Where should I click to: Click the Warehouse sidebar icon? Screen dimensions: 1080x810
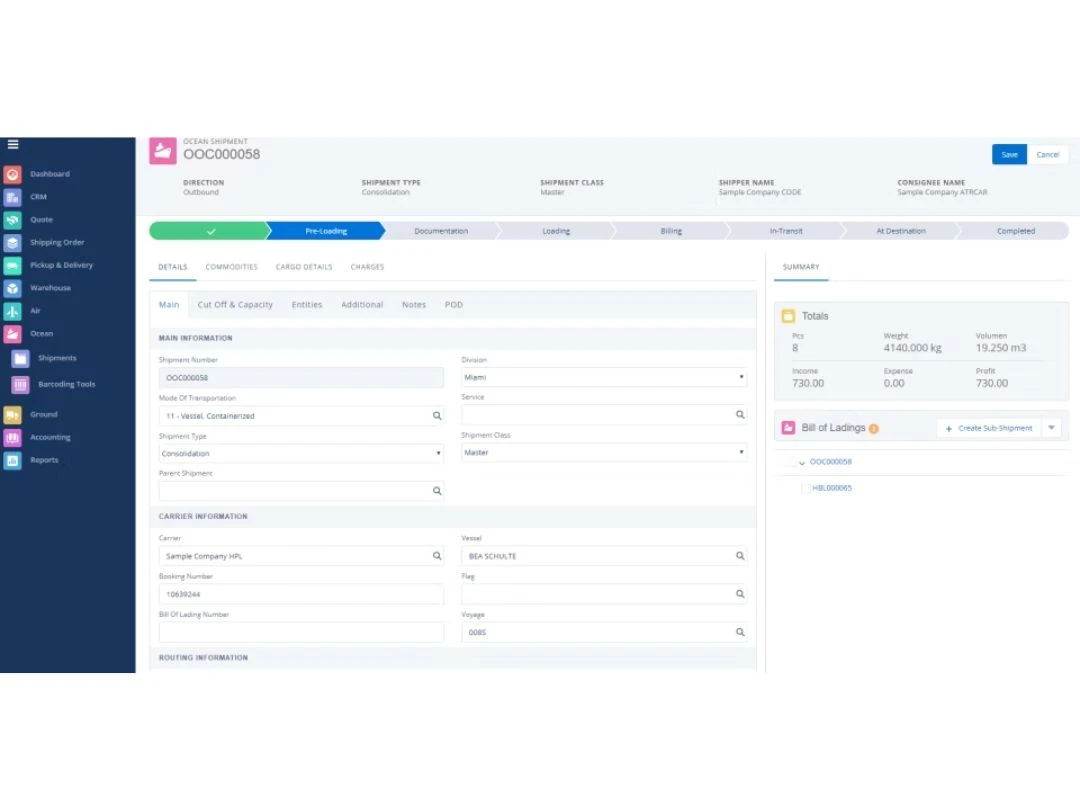point(12,288)
